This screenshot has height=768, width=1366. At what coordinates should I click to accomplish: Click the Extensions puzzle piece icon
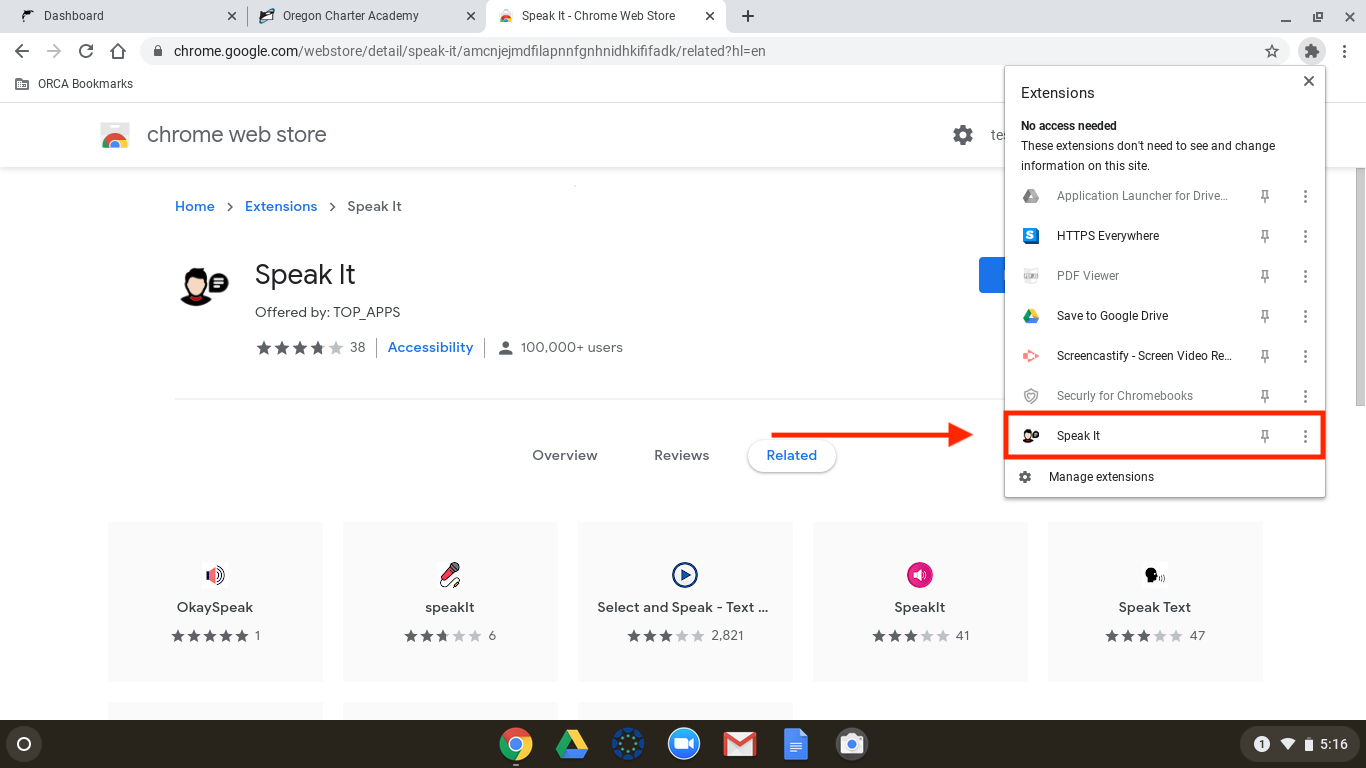1311,51
